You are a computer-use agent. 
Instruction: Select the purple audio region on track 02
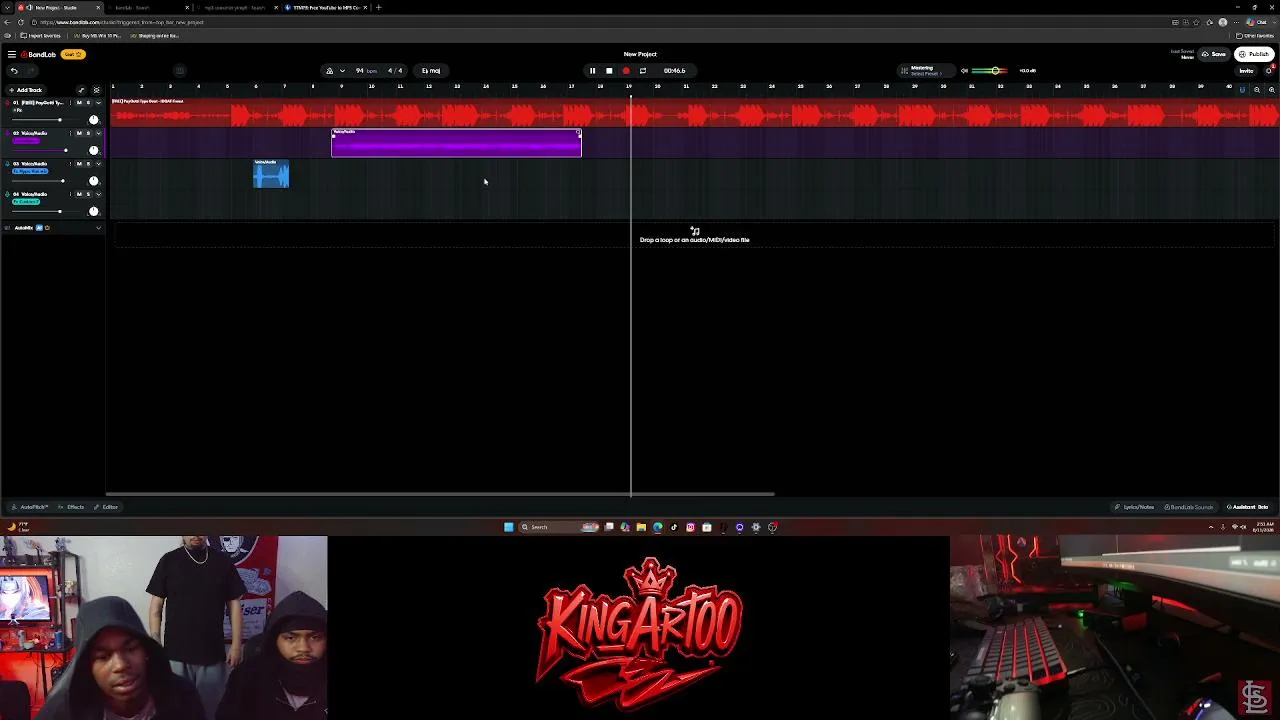coord(456,143)
